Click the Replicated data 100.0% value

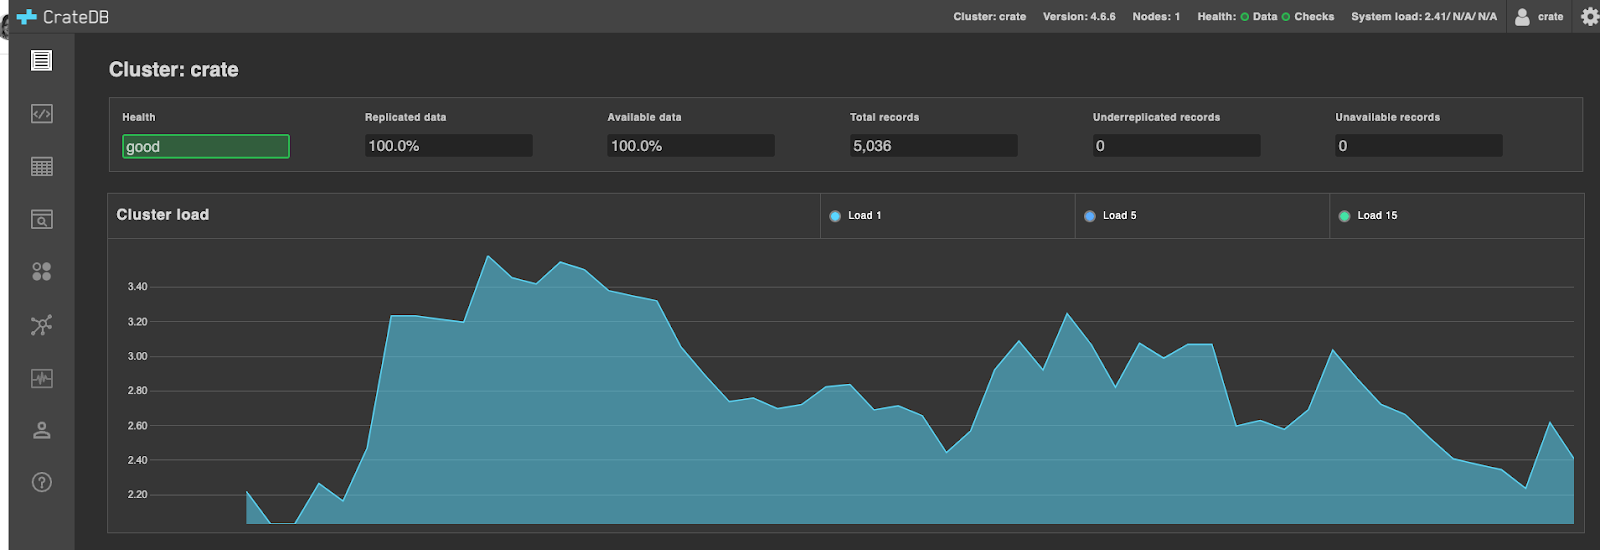coord(447,146)
